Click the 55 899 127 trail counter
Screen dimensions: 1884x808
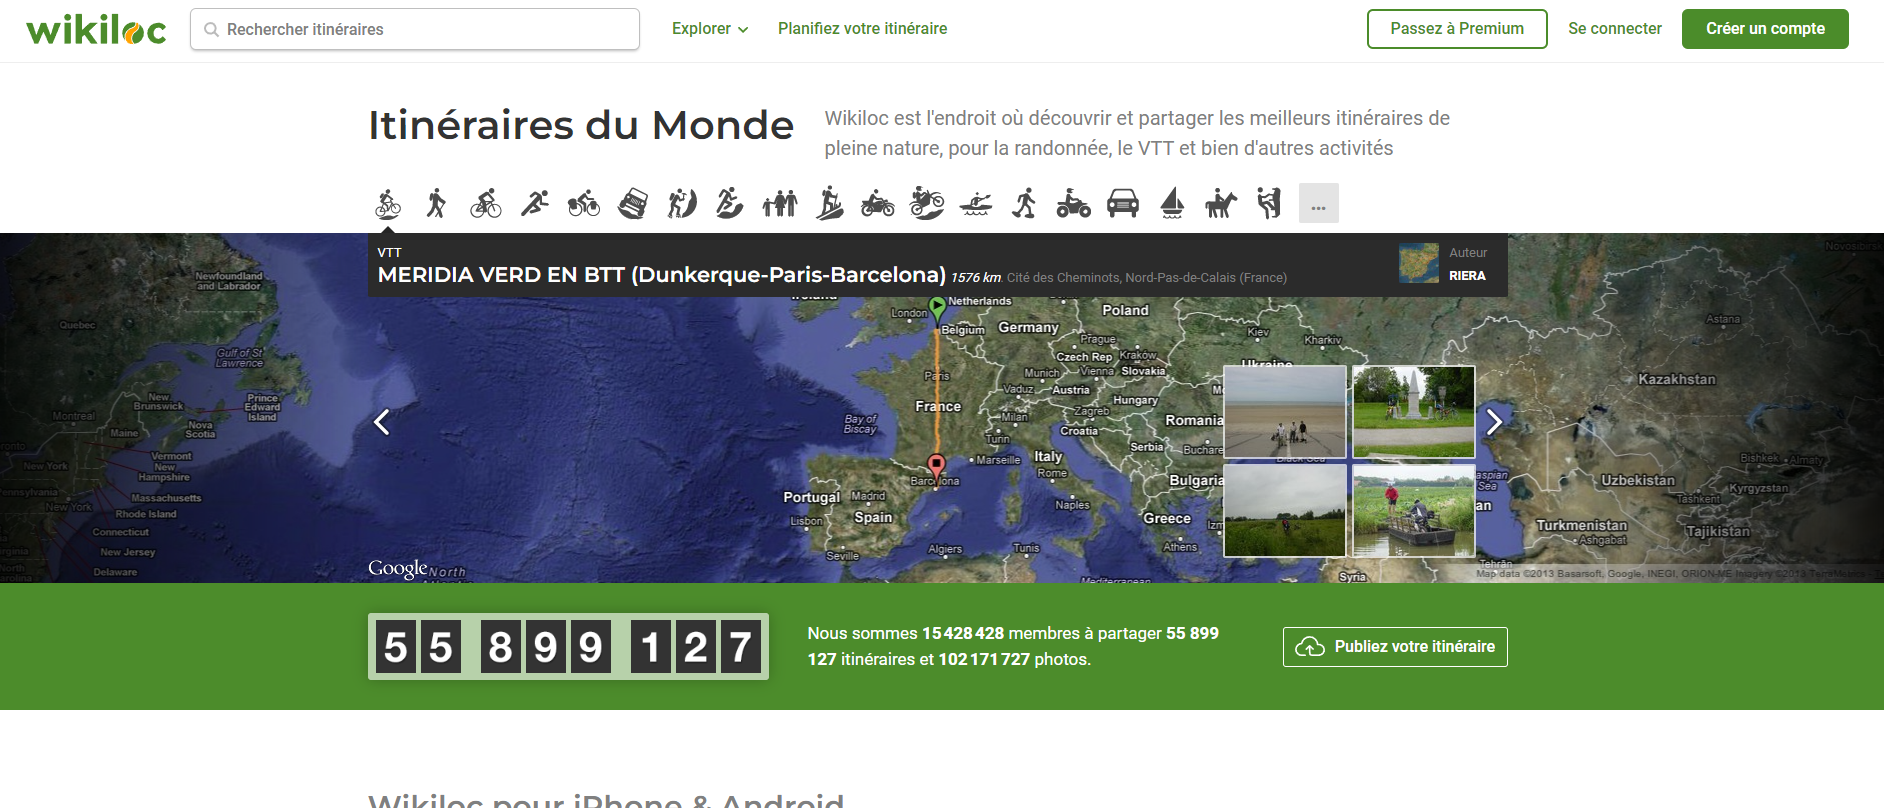(x=568, y=647)
